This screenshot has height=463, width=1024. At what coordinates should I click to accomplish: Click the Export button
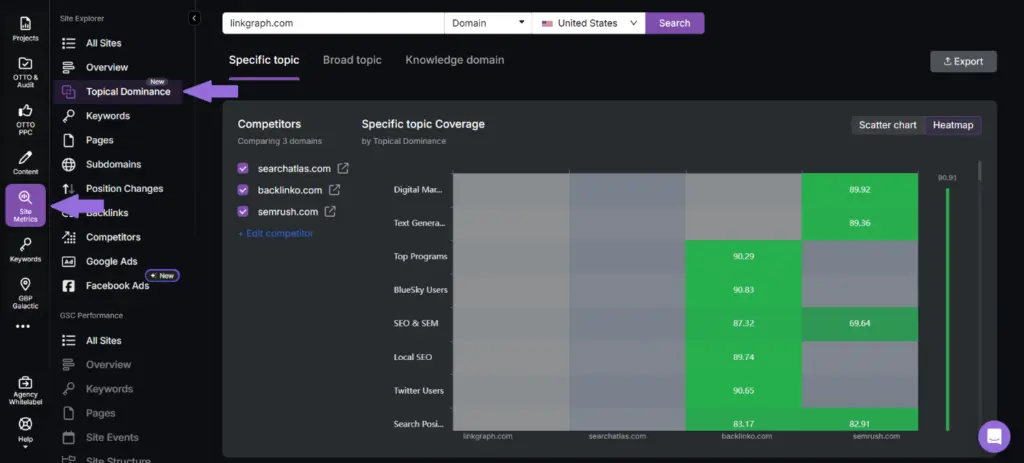click(x=963, y=61)
